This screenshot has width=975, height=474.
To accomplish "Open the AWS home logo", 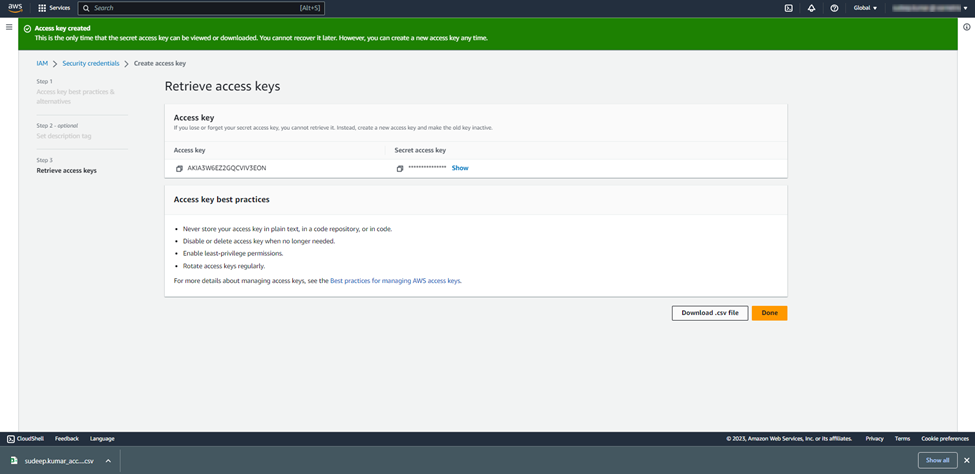I will coord(15,8).
